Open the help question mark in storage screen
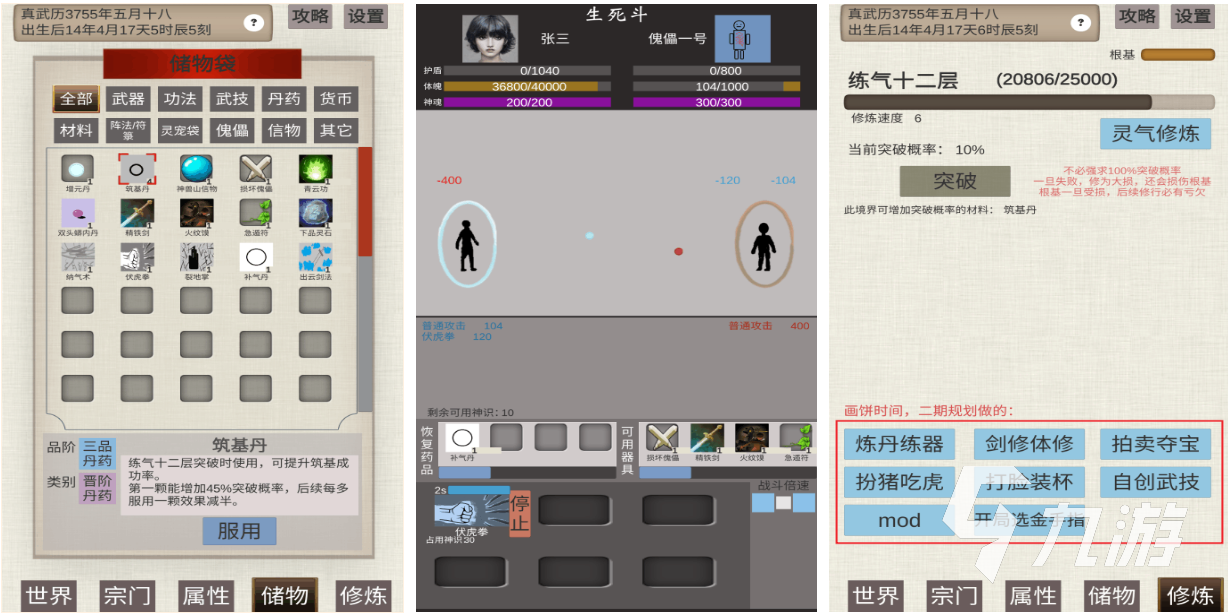The height and width of the screenshot is (614, 1228). tap(254, 22)
